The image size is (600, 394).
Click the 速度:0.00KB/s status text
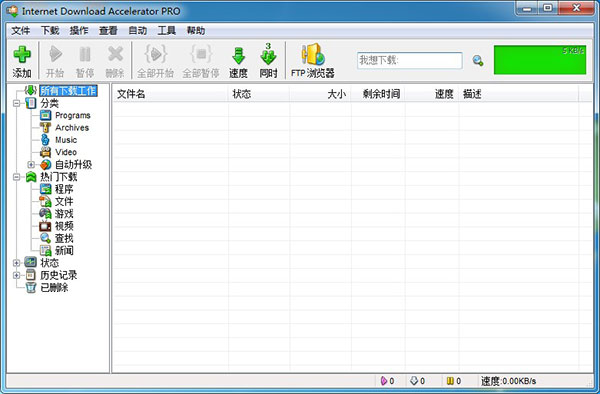(x=509, y=381)
